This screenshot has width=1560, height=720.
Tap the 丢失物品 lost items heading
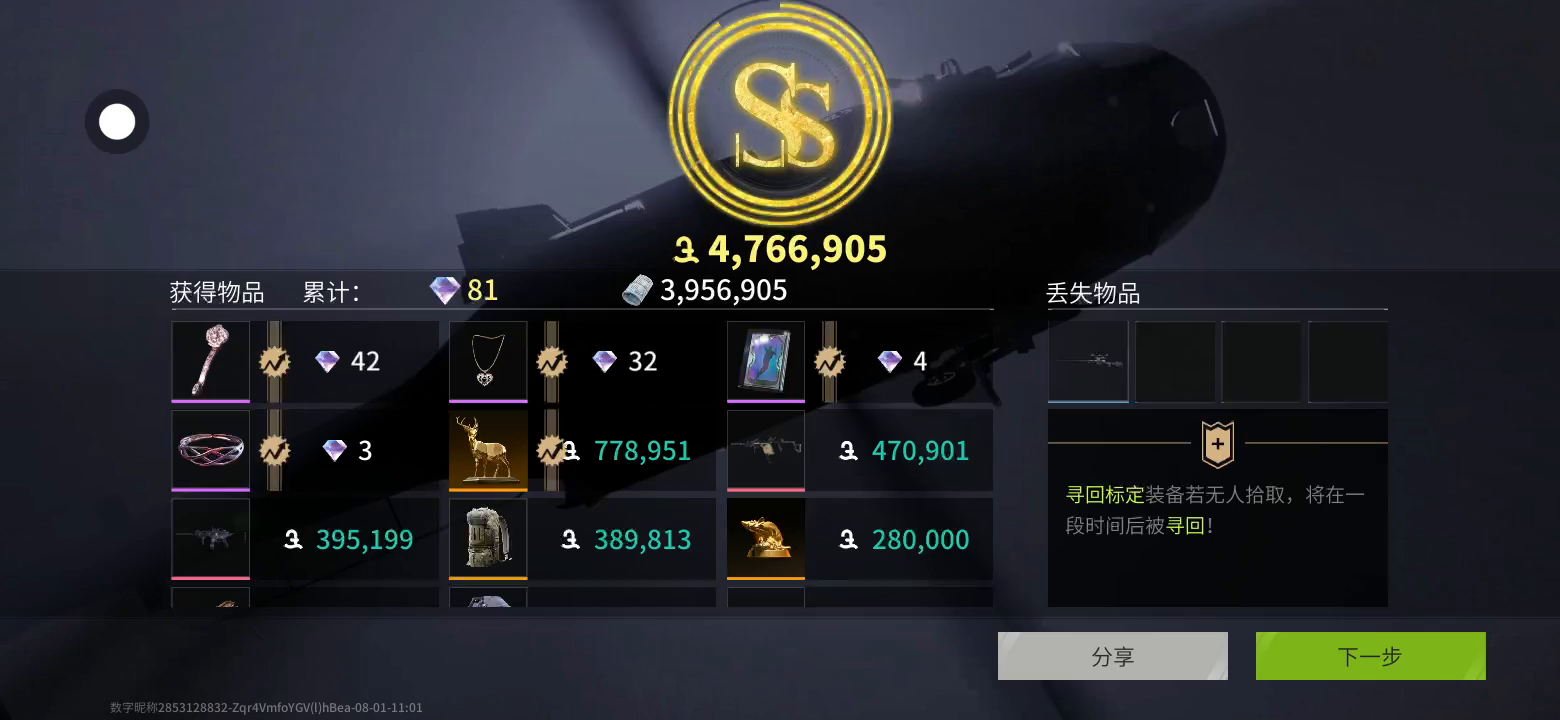point(1093,293)
